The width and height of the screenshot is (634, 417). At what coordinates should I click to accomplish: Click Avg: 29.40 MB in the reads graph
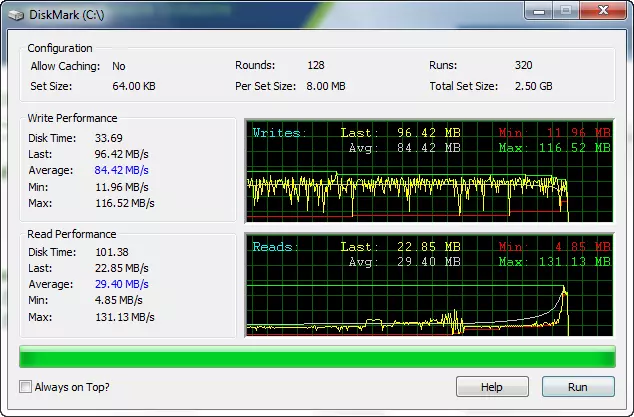pos(405,262)
